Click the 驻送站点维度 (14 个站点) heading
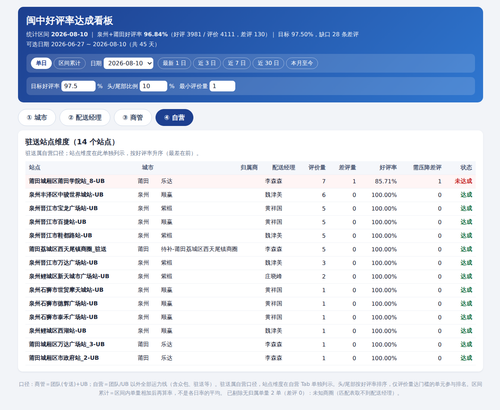The height and width of the screenshot is (410, 500). (x=70, y=142)
